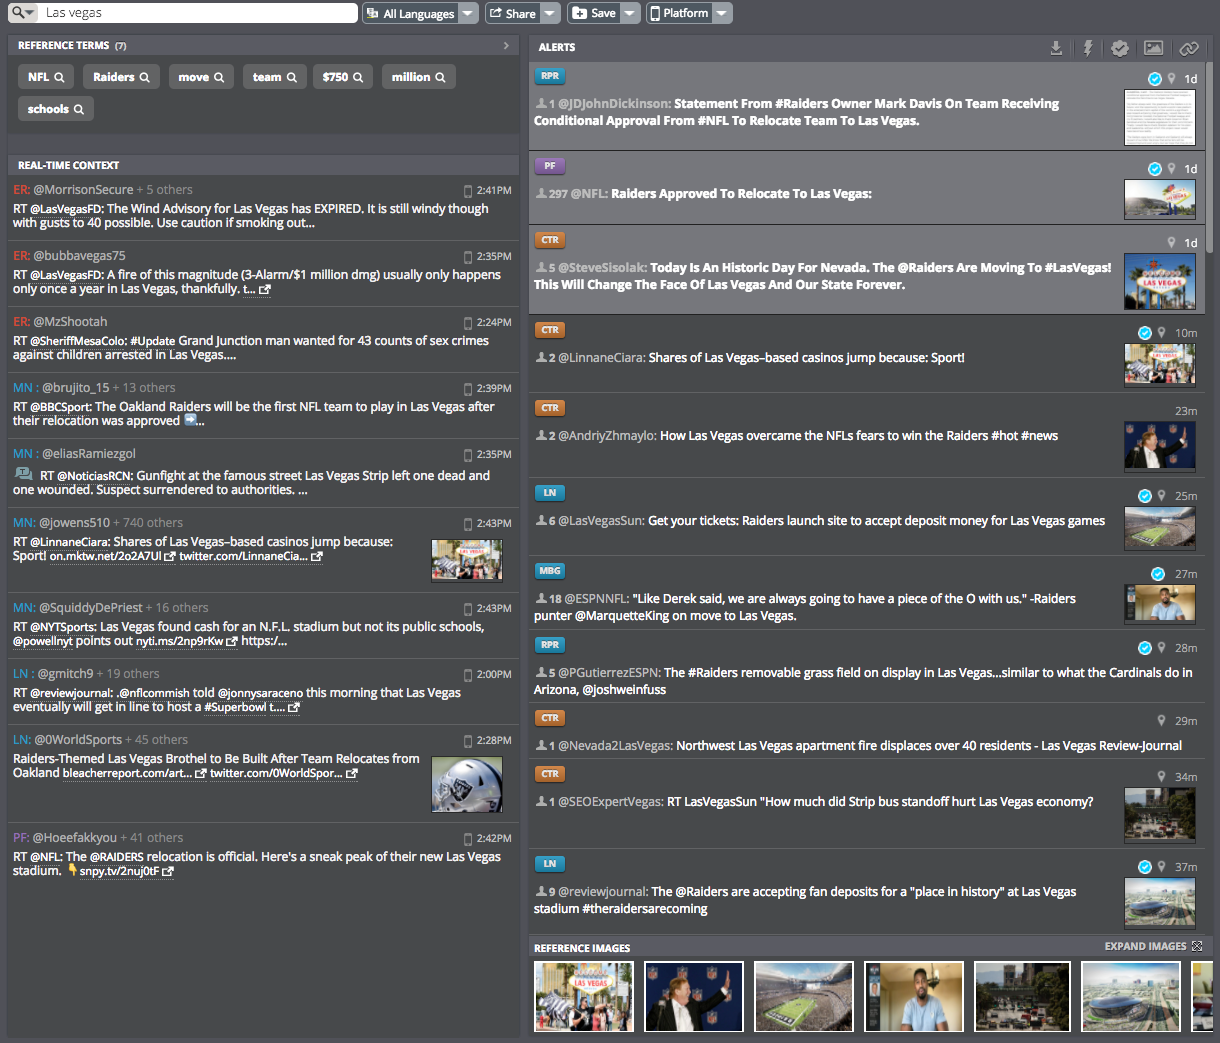
Task: Search the $750 reference term
Action: [343, 77]
